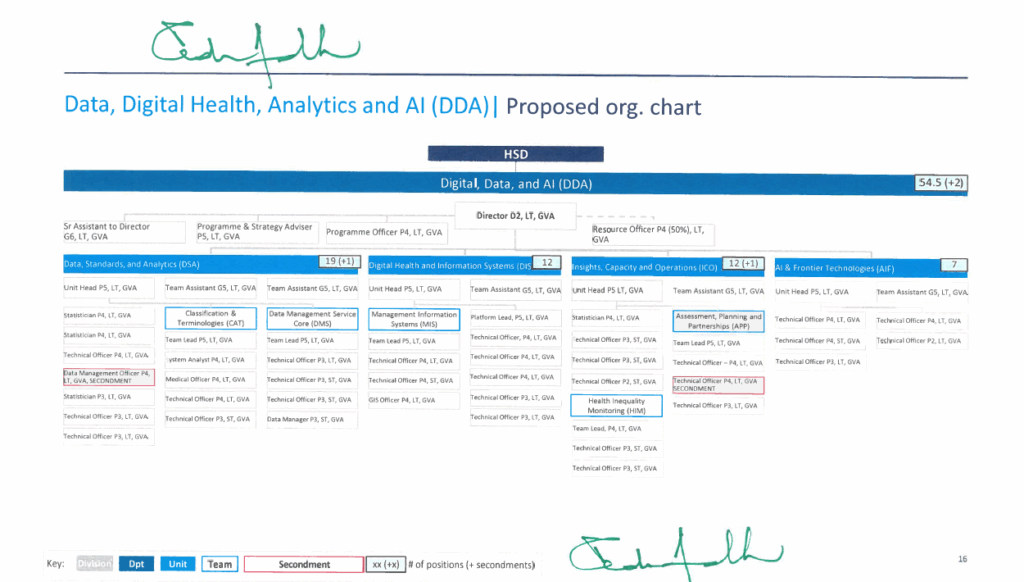
Task: Click the dark blue Dpt legend swatch
Action: (x=136, y=564)
